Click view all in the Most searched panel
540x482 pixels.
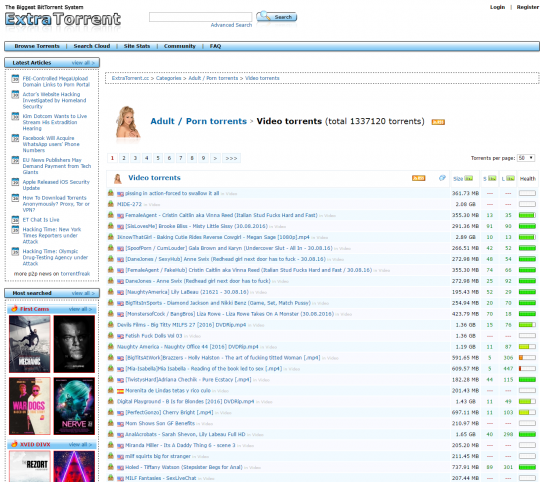click(83, 293)
